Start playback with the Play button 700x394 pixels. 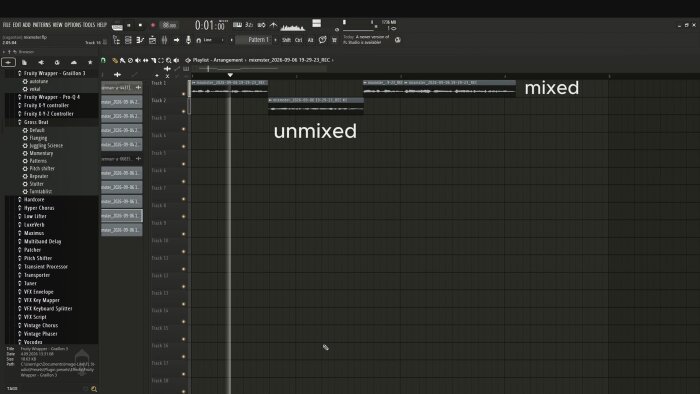[x=129, y=25]
